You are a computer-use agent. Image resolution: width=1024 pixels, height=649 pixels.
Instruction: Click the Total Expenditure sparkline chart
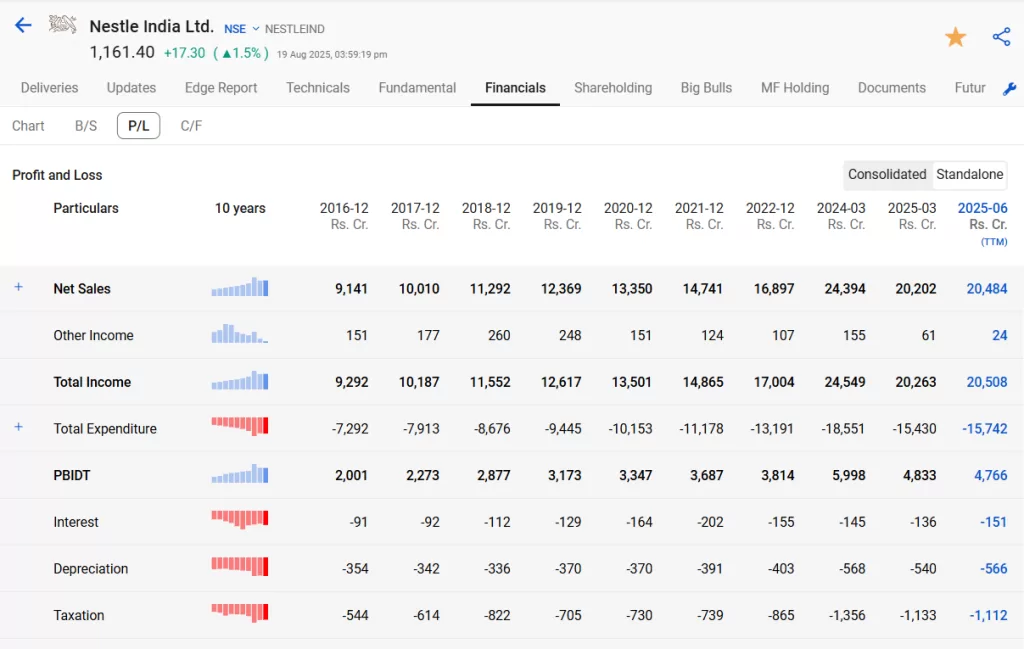tap(240, 426)
